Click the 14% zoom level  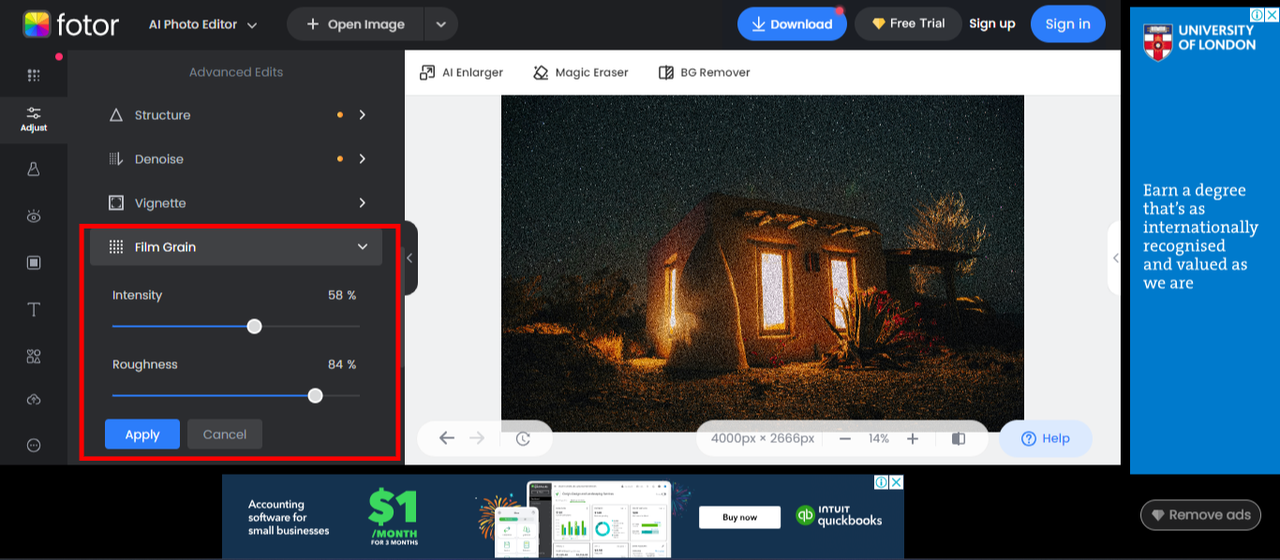coord(879,438)
